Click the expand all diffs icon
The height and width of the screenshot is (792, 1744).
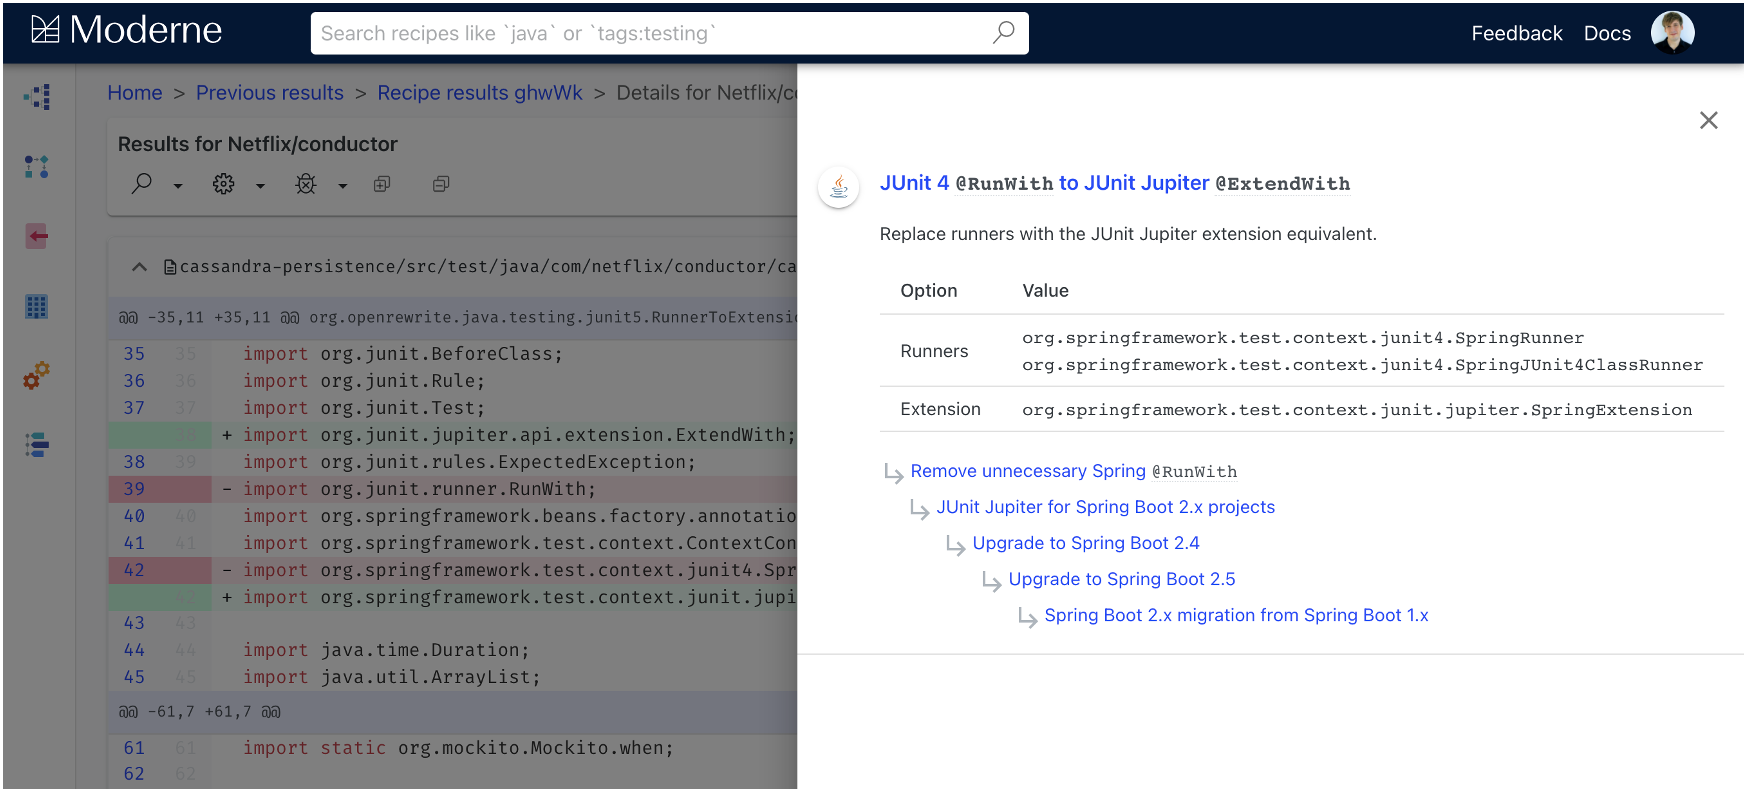click(382, 184)
